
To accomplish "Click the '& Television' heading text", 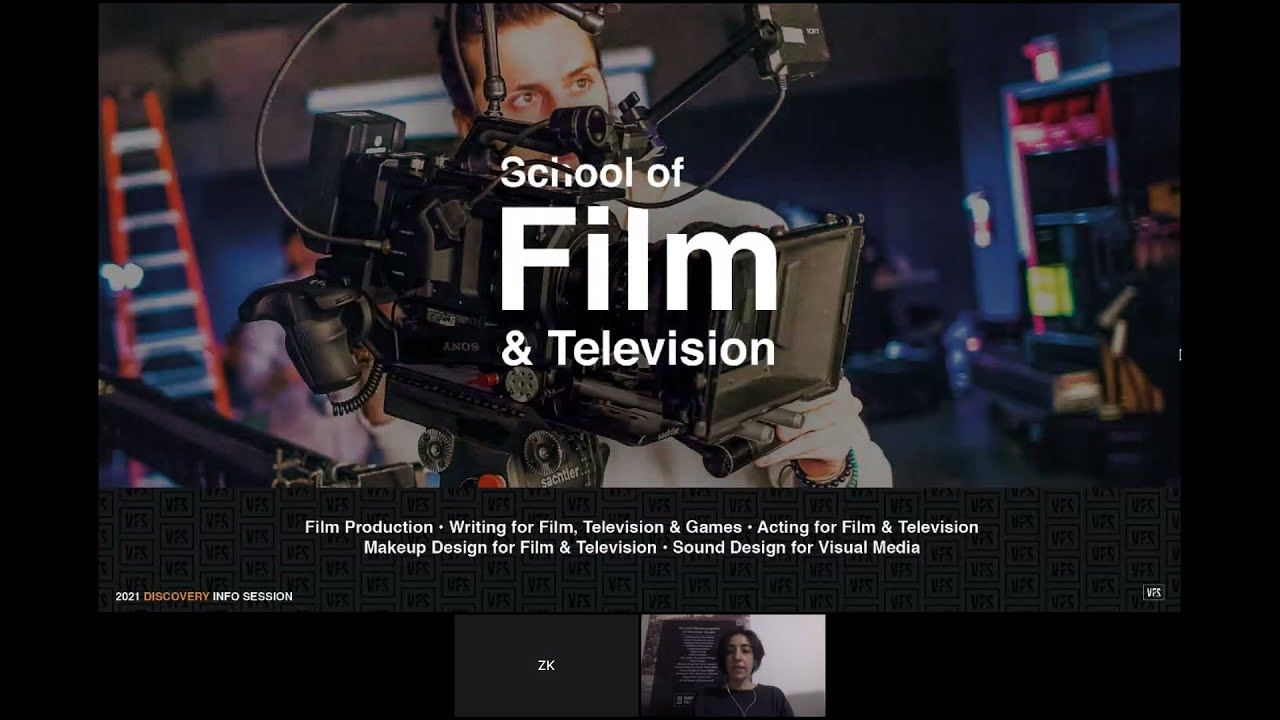I will [x=638, y=349].
